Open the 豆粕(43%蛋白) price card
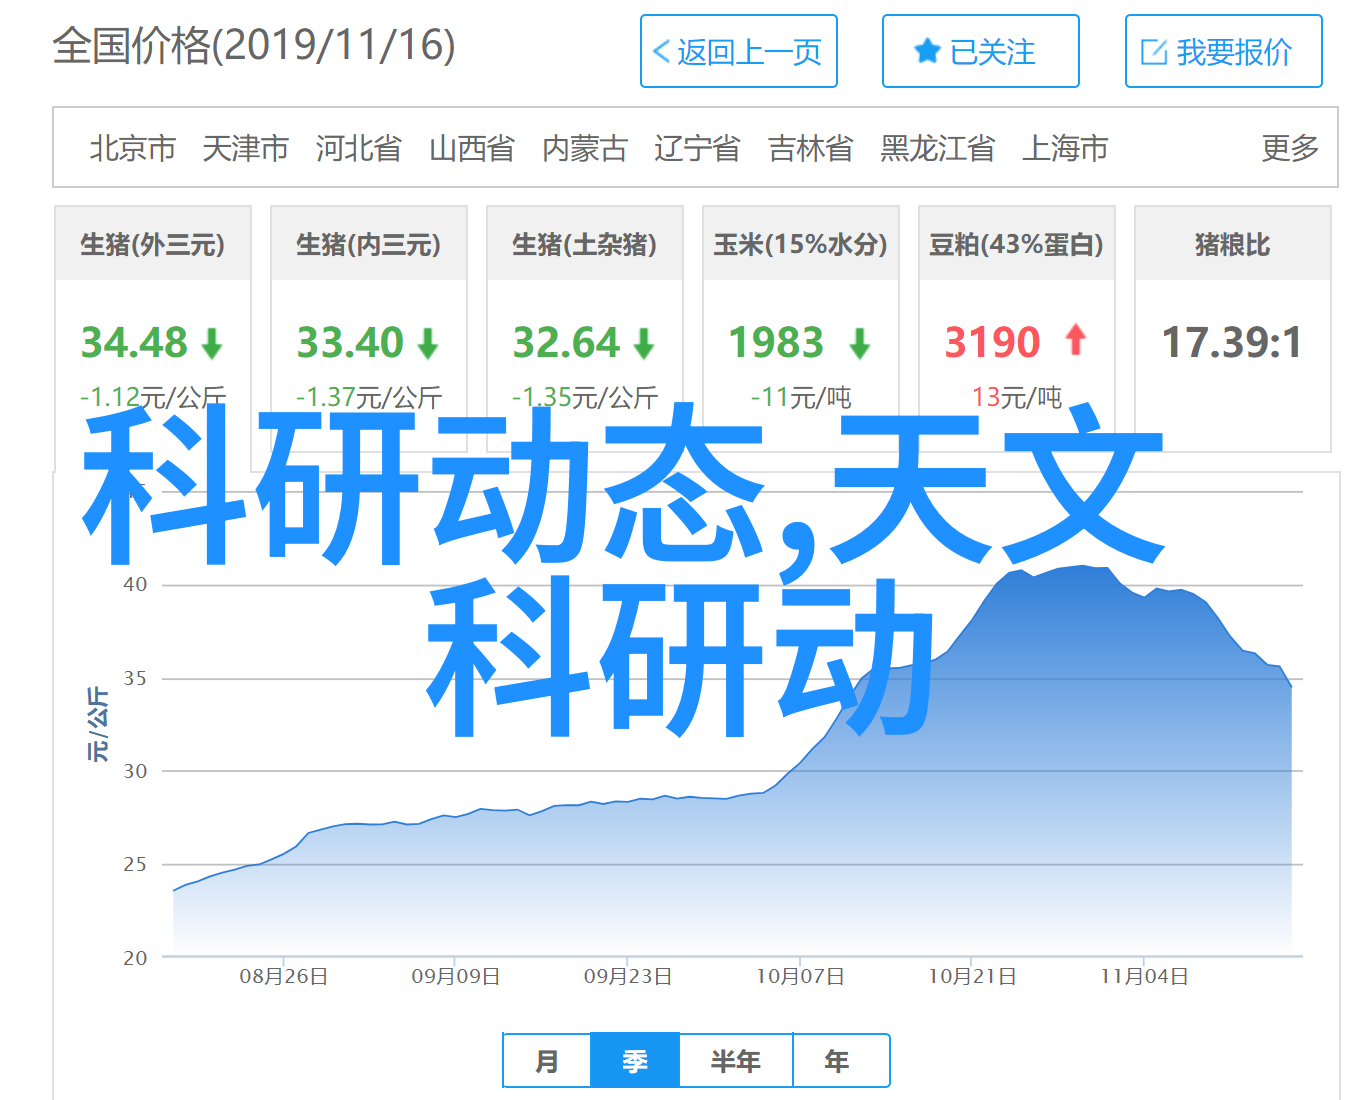The image size is (1360, 1100). [1017, 329]
